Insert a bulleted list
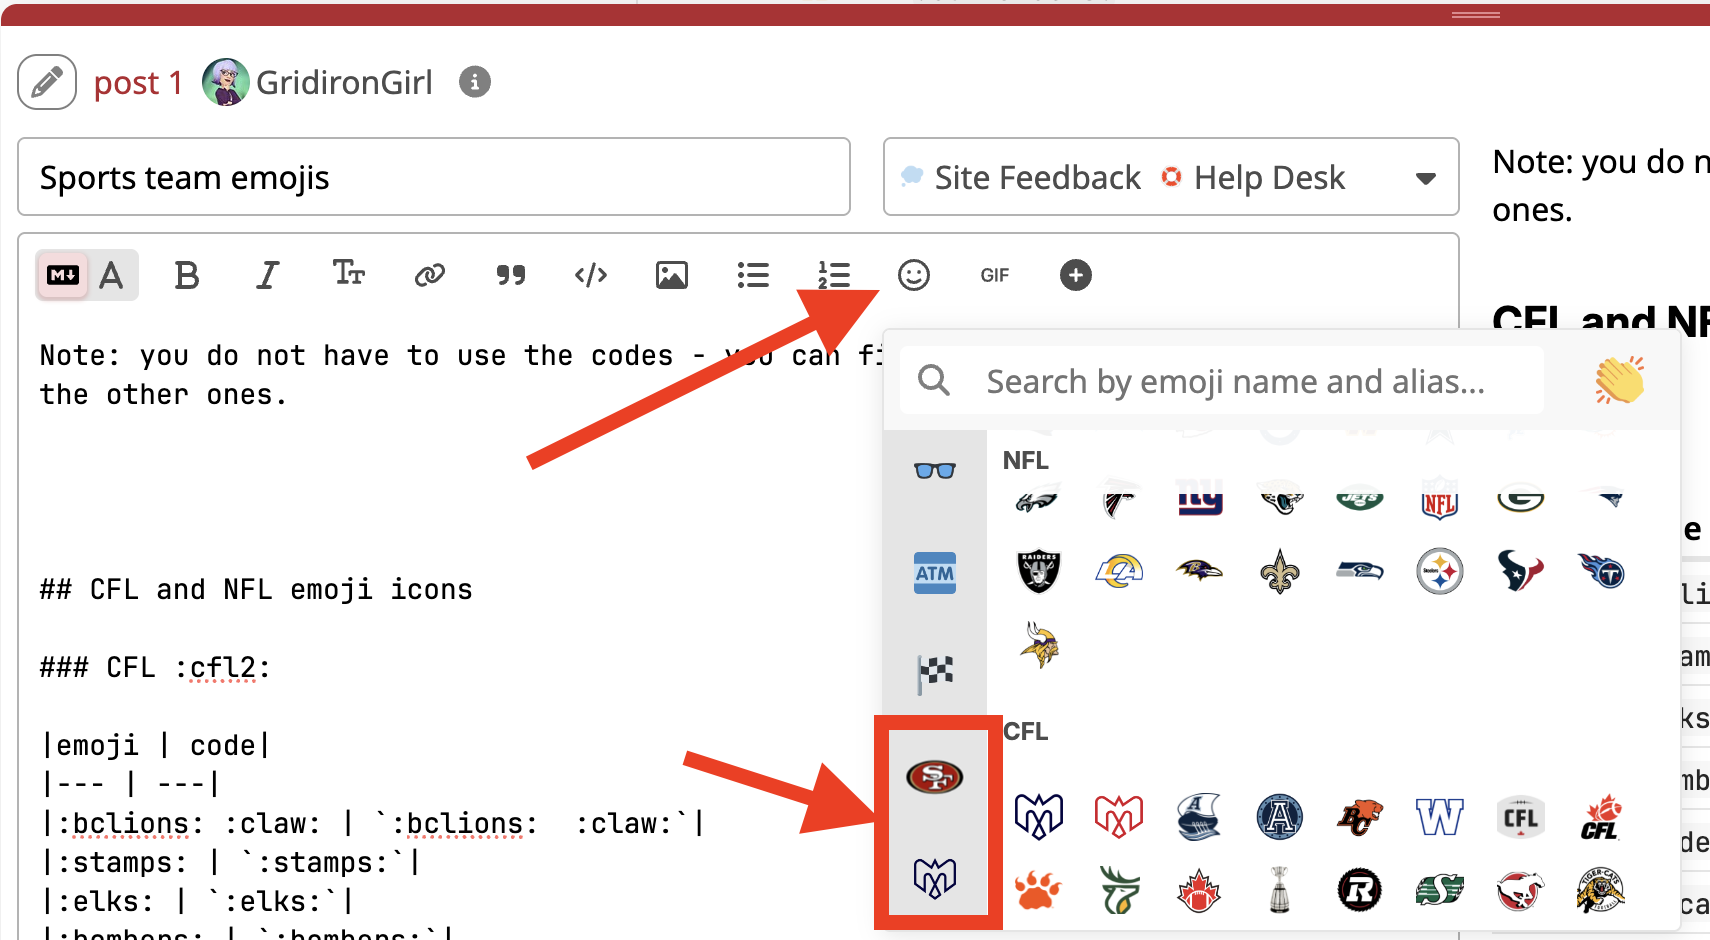1710x940 pixels. (x=752, y=275)
